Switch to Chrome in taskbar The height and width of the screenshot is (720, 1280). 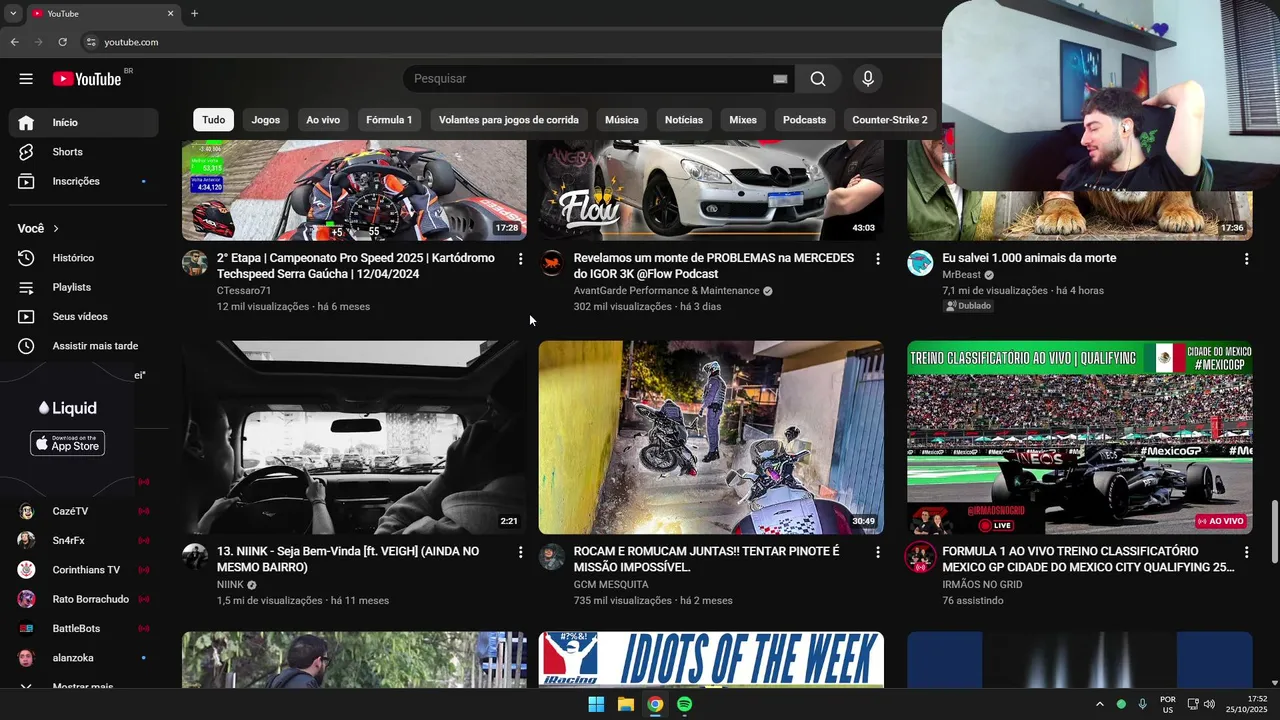(654, 704)
